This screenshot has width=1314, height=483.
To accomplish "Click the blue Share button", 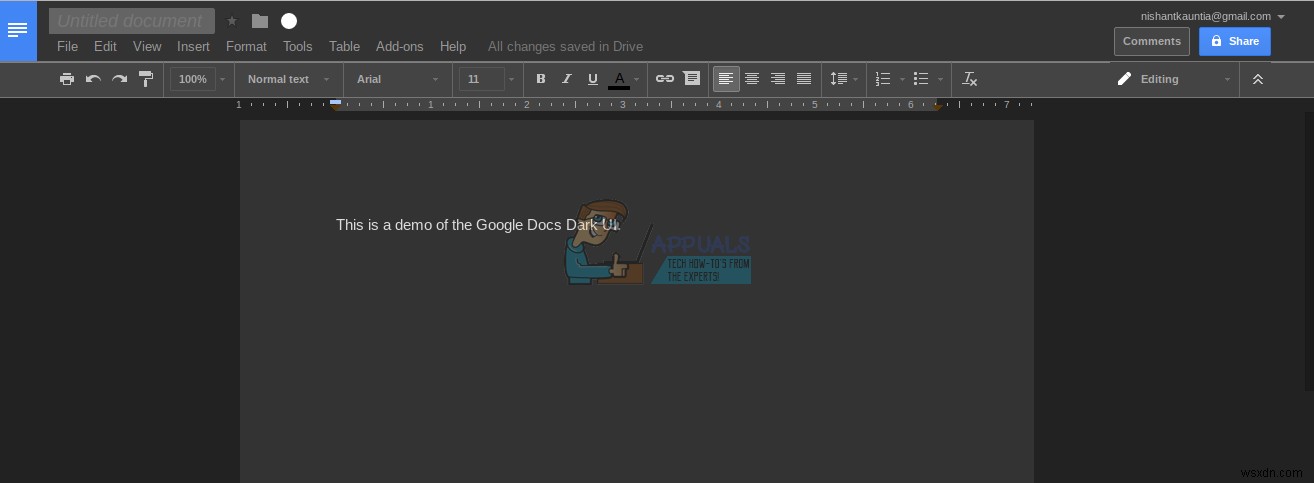I will tap(1235, 41).
